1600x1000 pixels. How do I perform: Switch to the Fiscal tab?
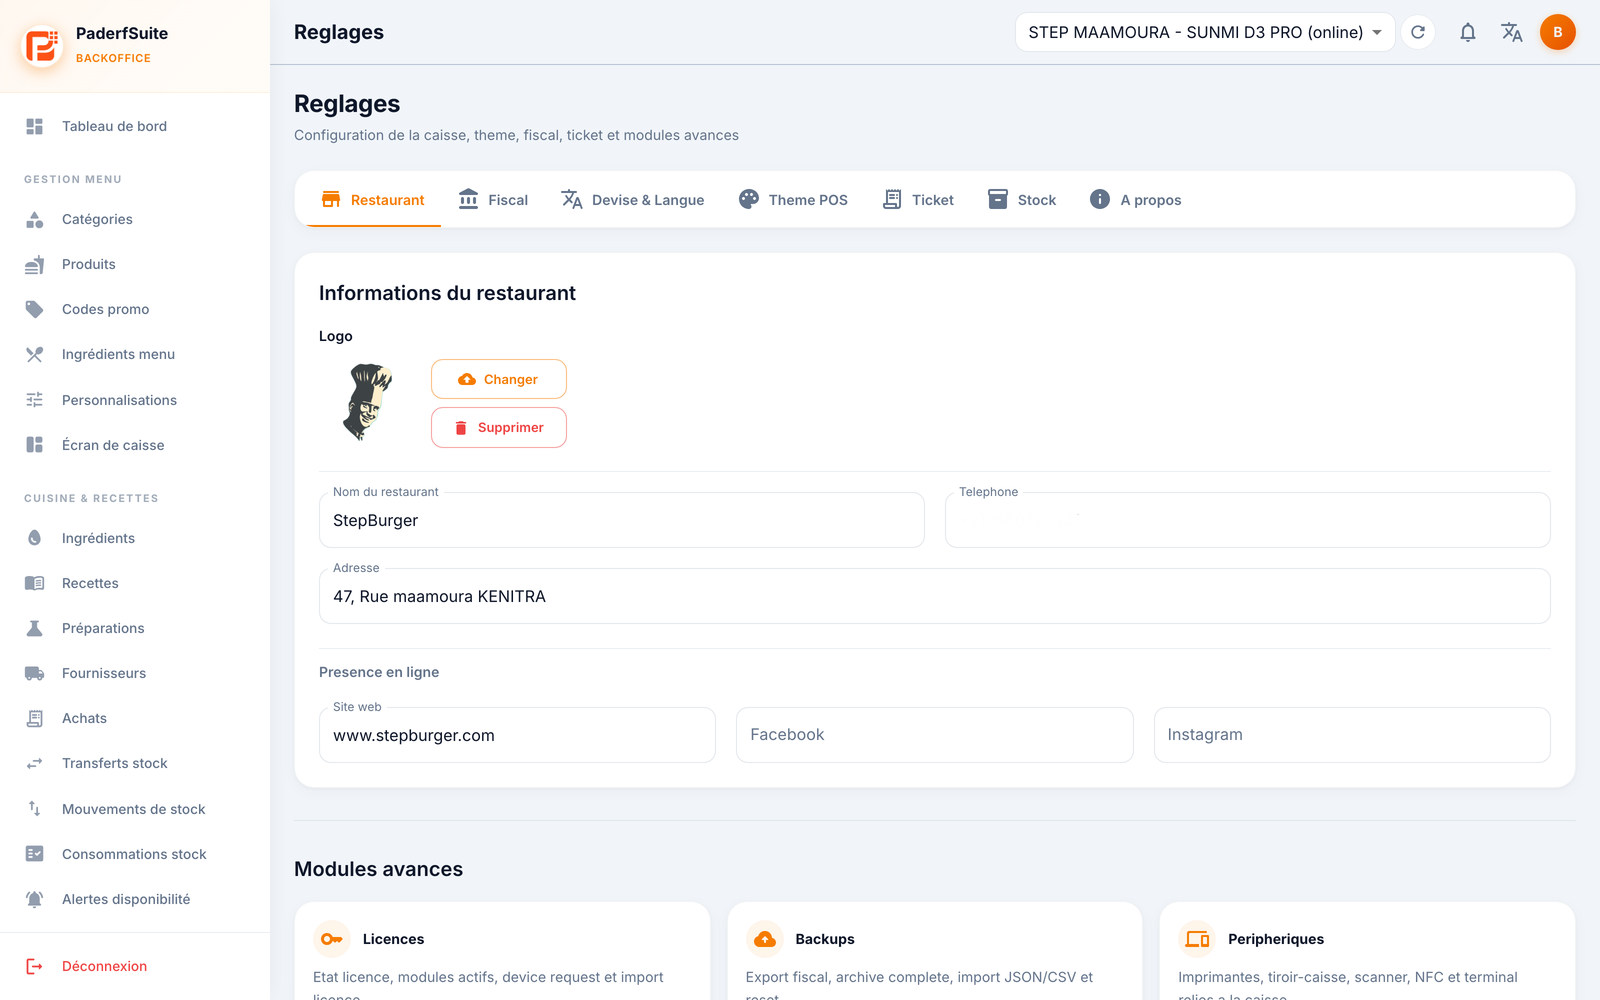pyautogui.click(x=493, y=200)
